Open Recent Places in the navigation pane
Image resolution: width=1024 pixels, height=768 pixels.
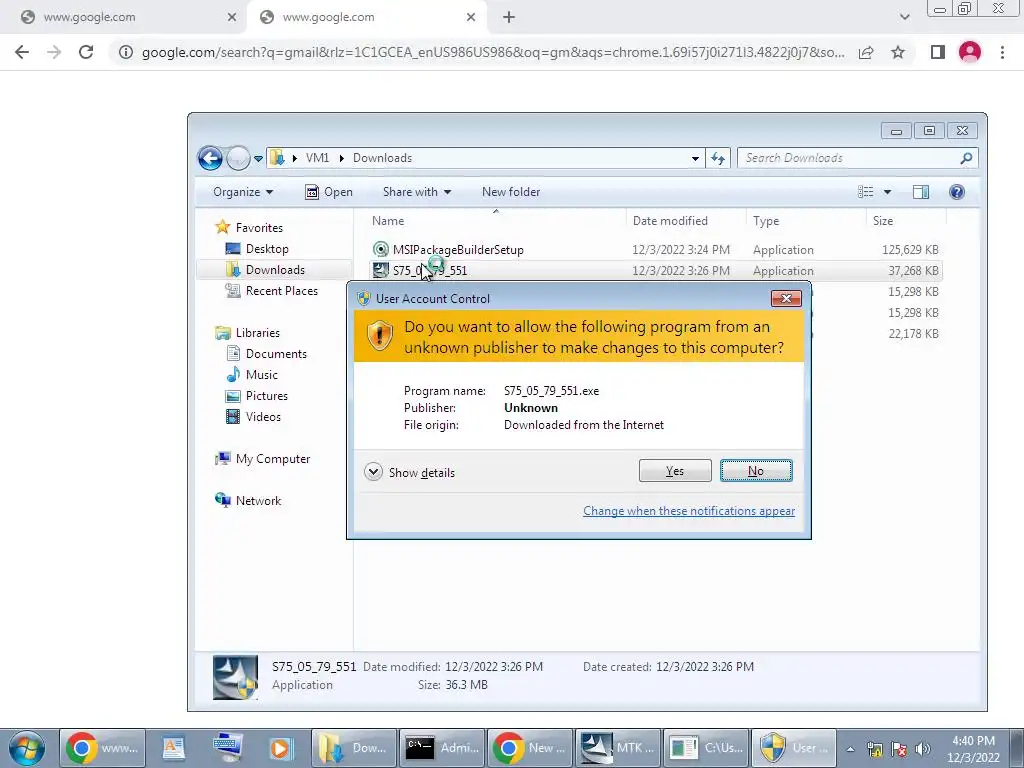281,291
